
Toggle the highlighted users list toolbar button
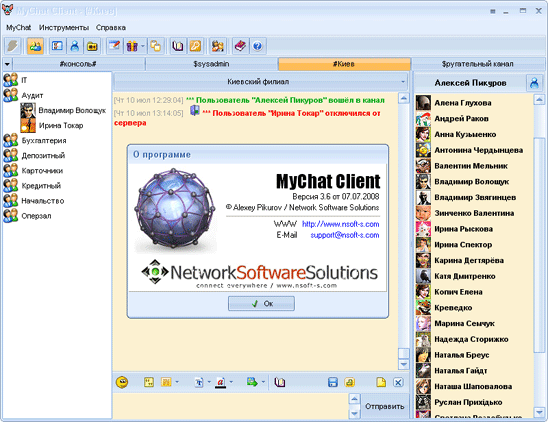35,46
